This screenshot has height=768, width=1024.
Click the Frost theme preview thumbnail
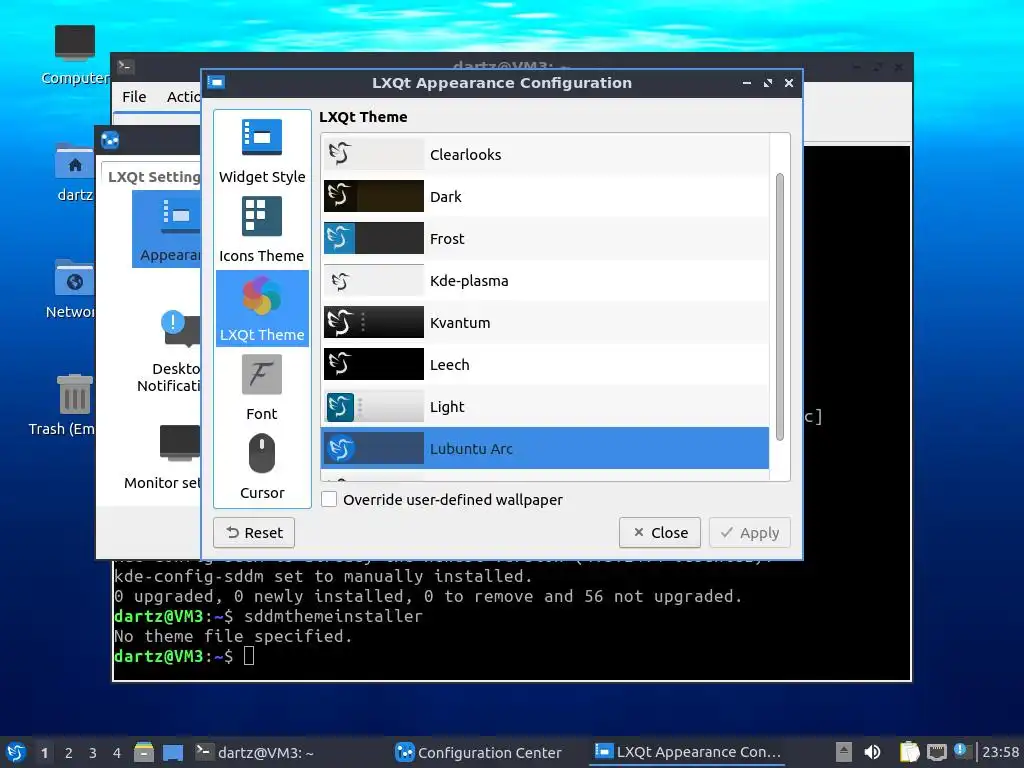[374, 238]
